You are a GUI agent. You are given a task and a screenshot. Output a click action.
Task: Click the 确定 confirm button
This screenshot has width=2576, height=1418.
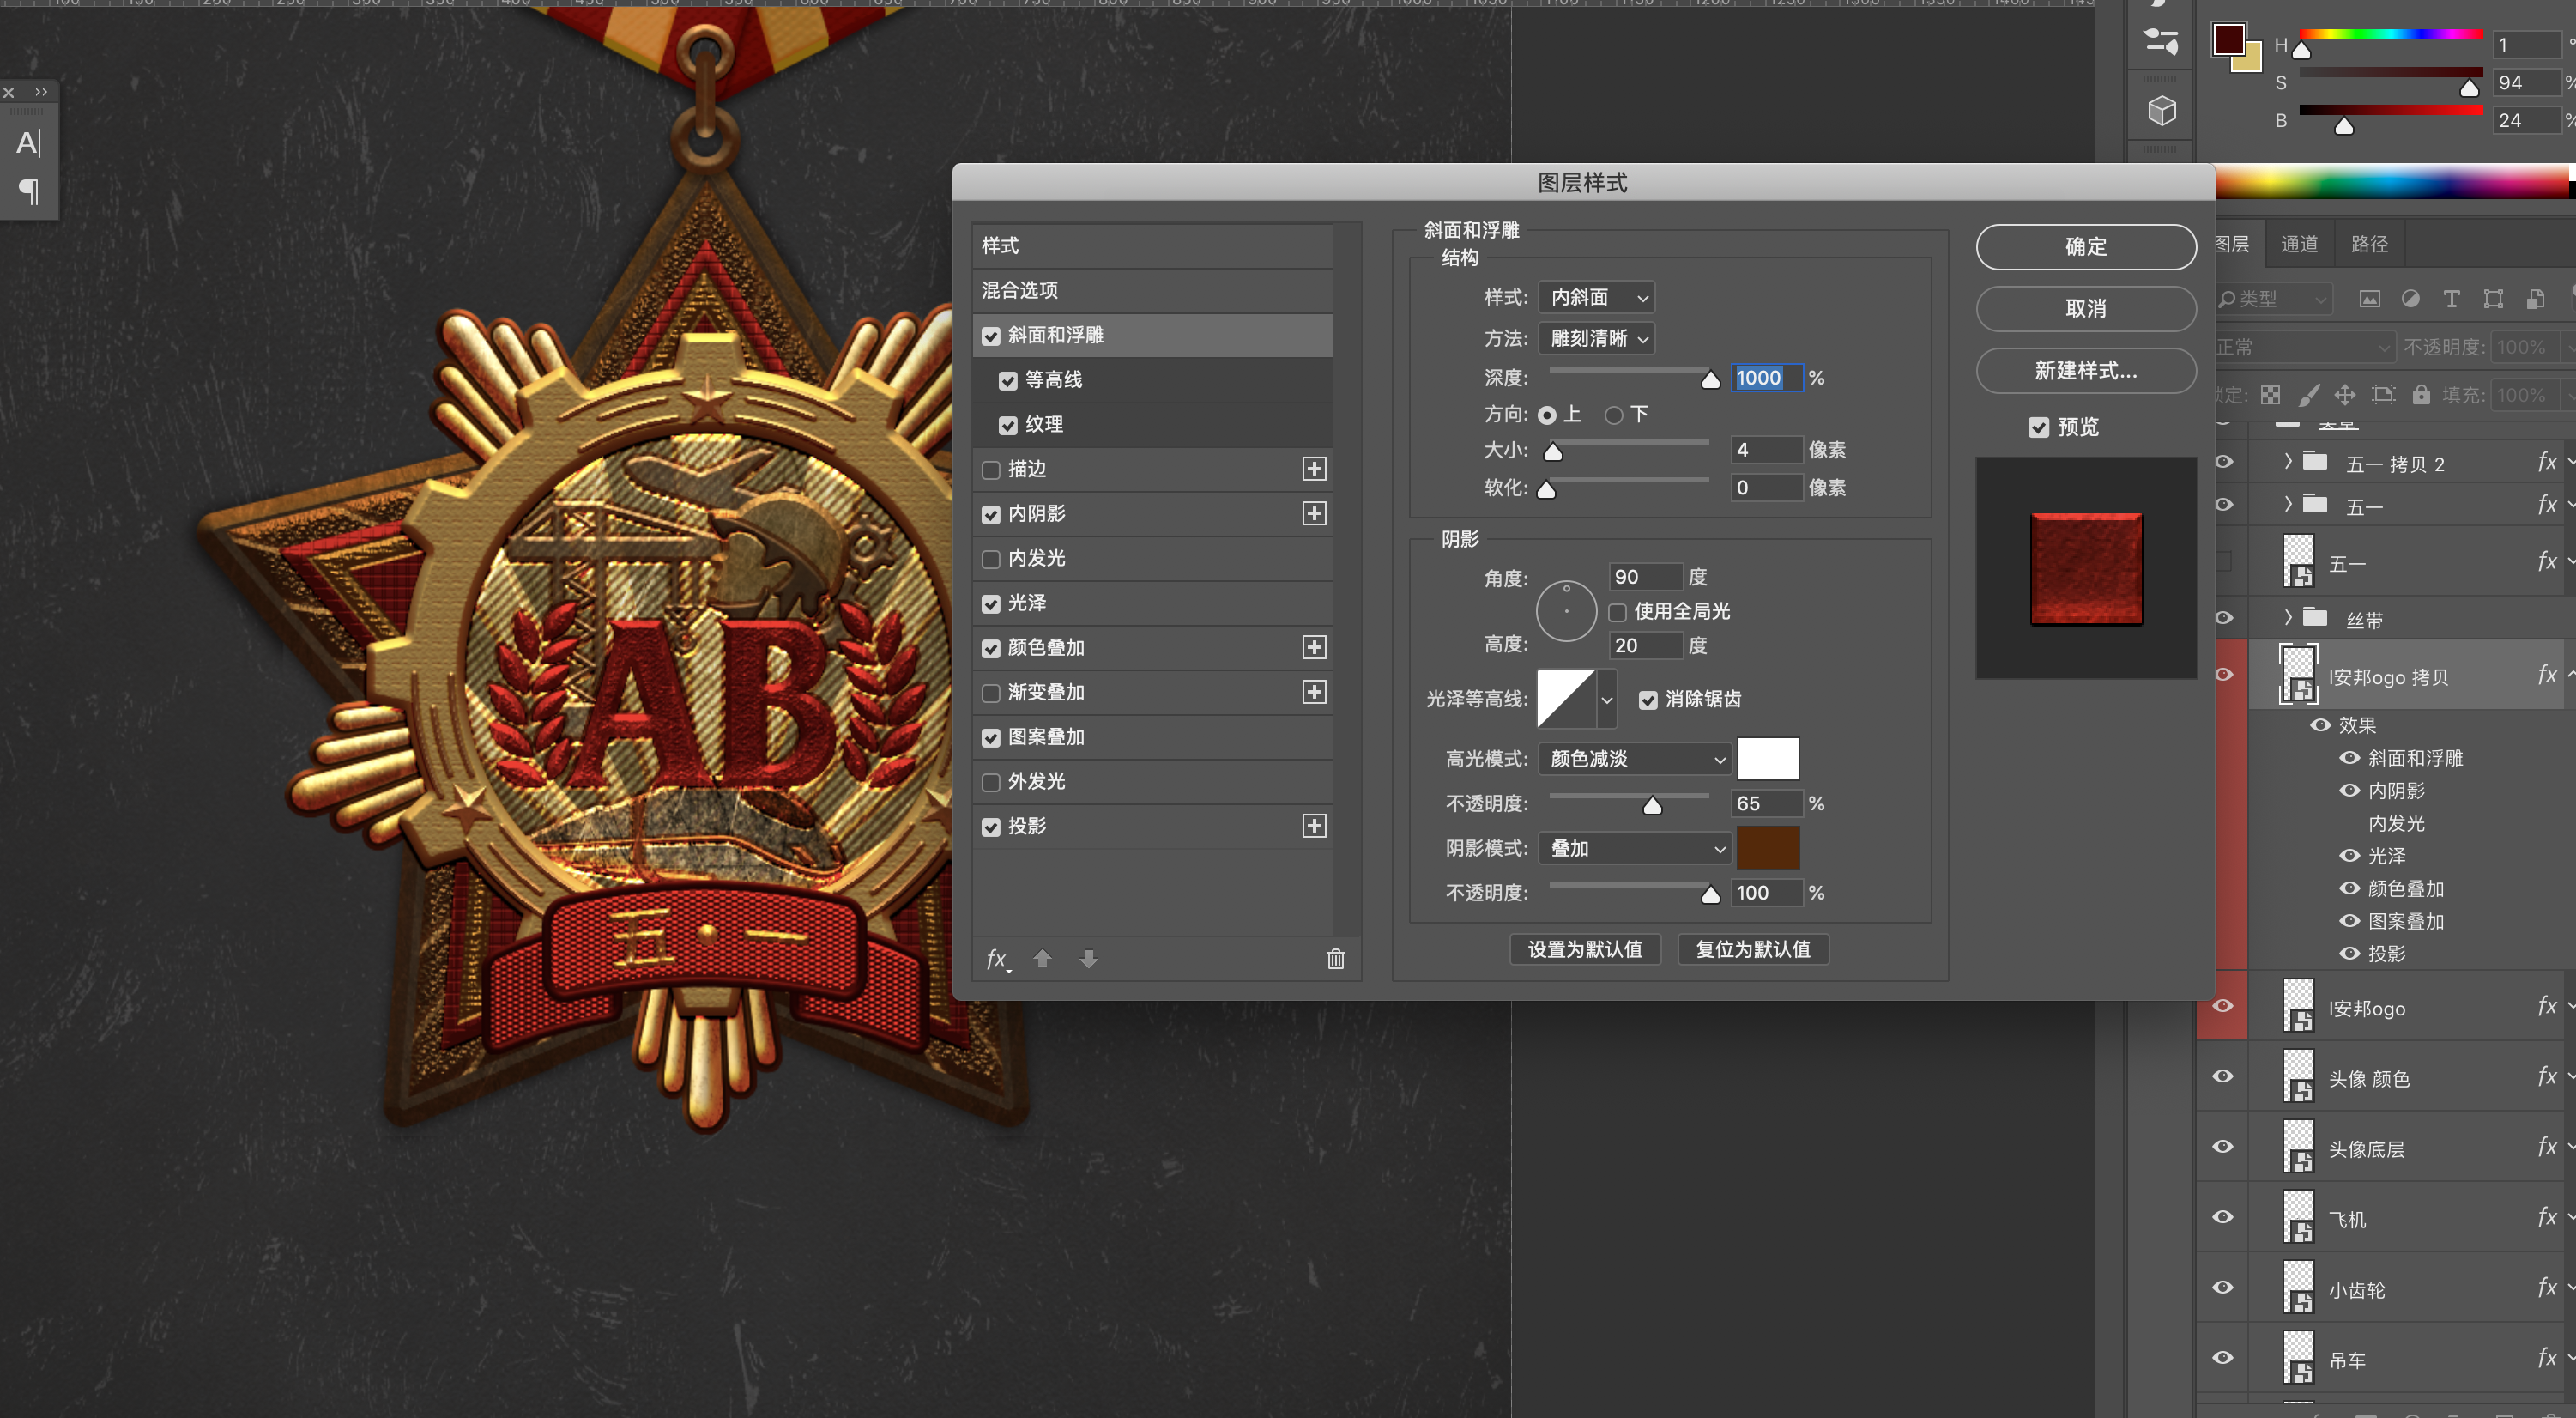[x=2085, y=247]
